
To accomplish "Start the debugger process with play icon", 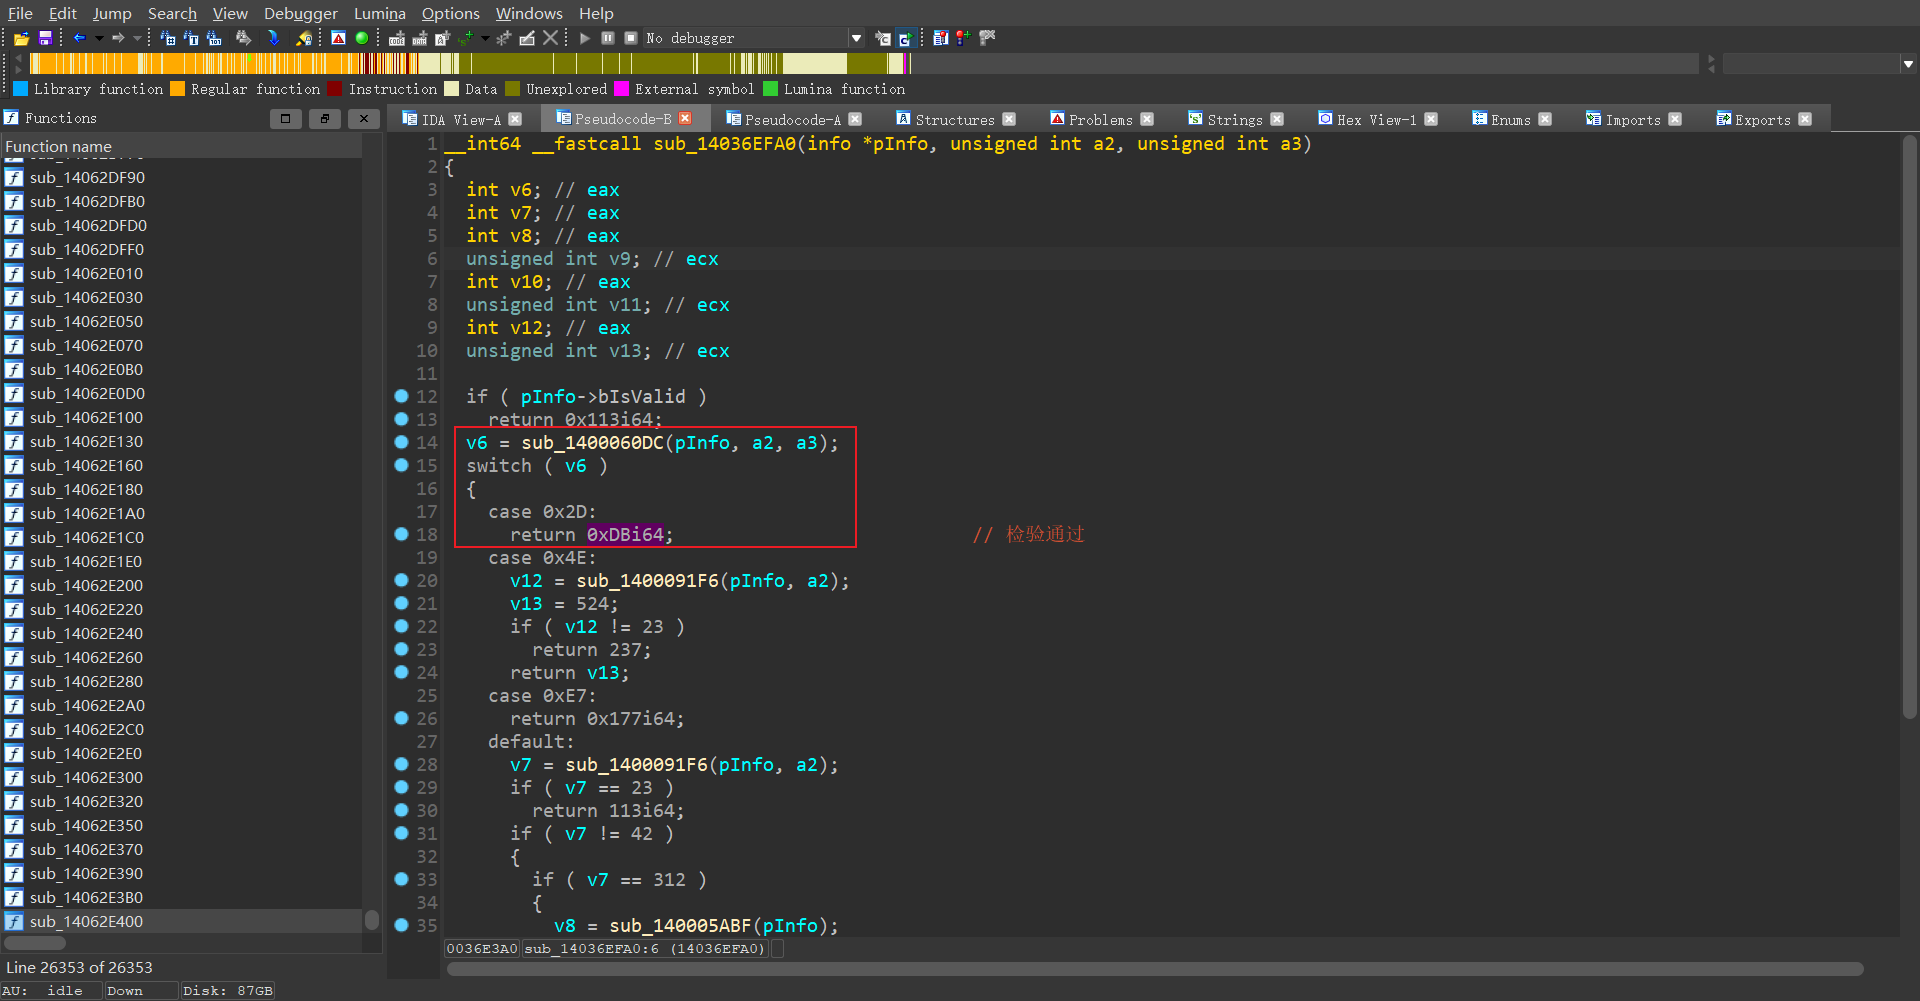I will click(585, 38).
